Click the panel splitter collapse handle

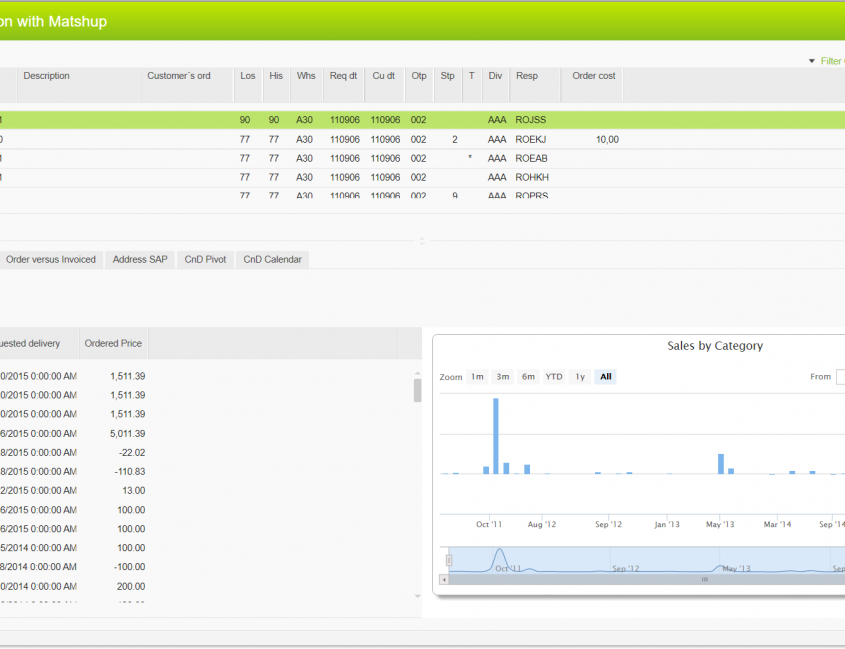pos(422,240)
